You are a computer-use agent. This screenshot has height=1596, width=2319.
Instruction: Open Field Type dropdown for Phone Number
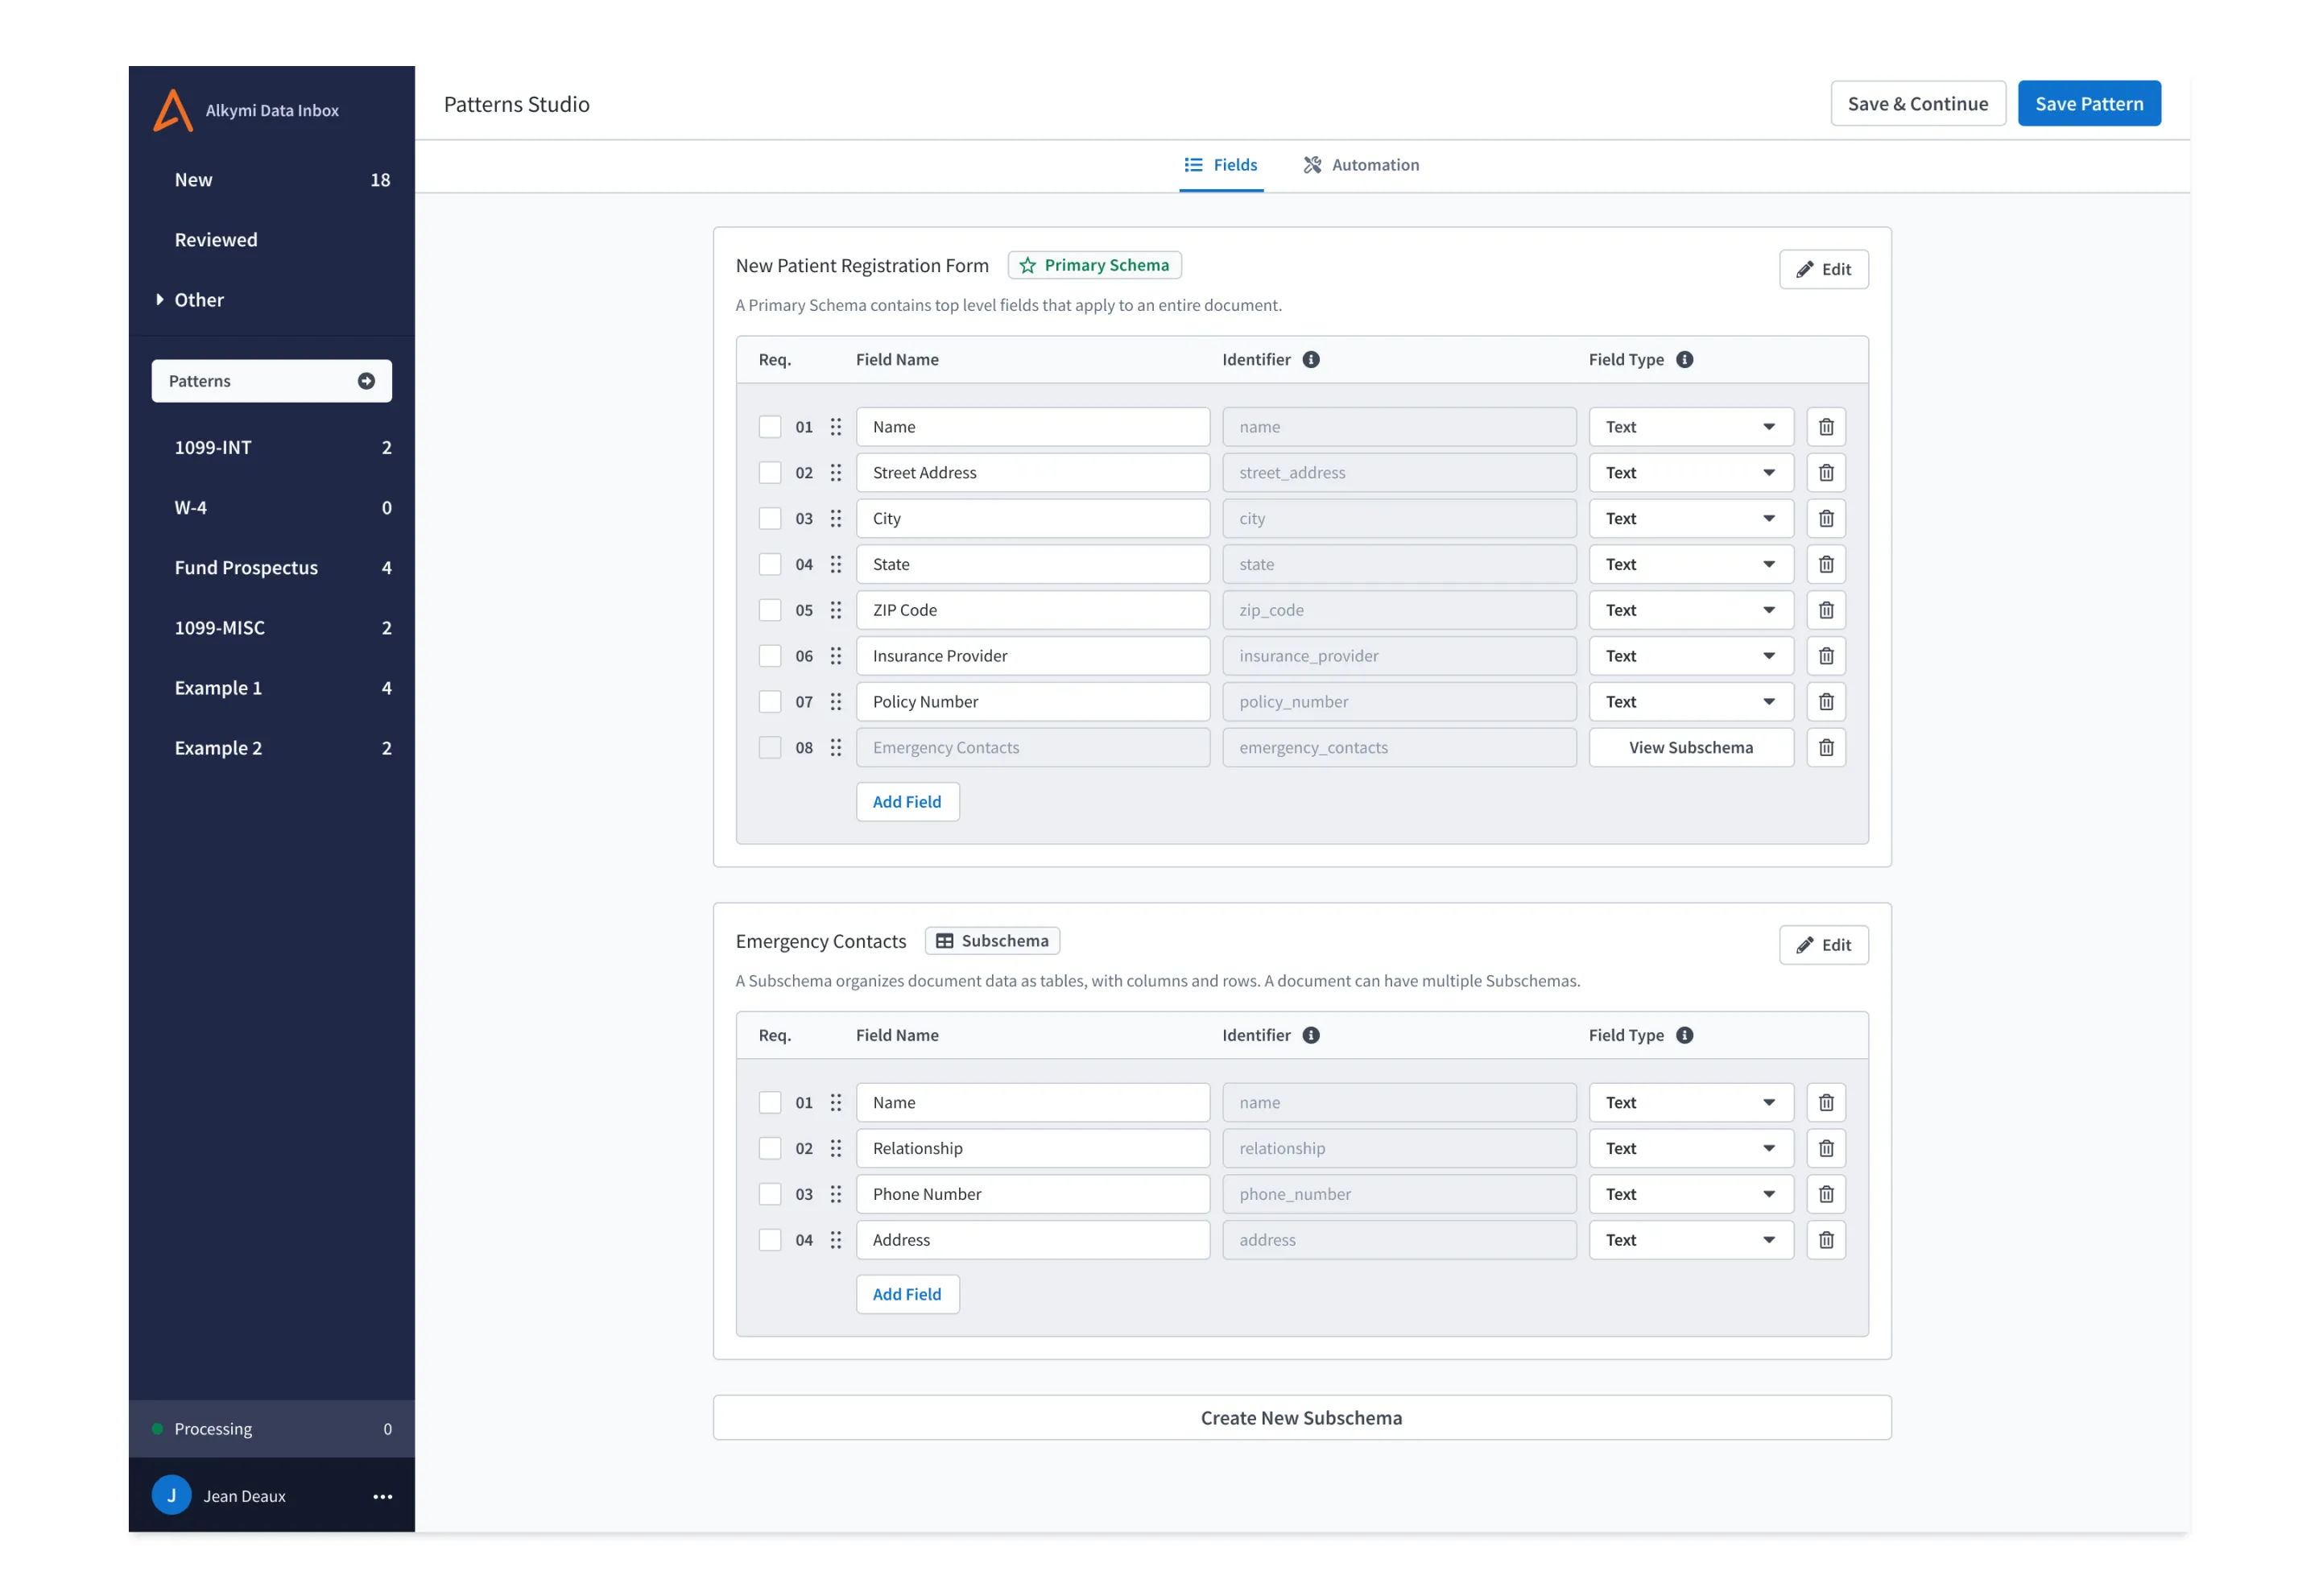(x=1690, y=1194)
